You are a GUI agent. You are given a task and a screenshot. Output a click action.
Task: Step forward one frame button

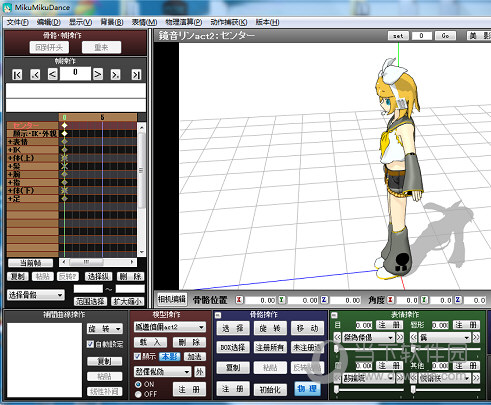98,74
